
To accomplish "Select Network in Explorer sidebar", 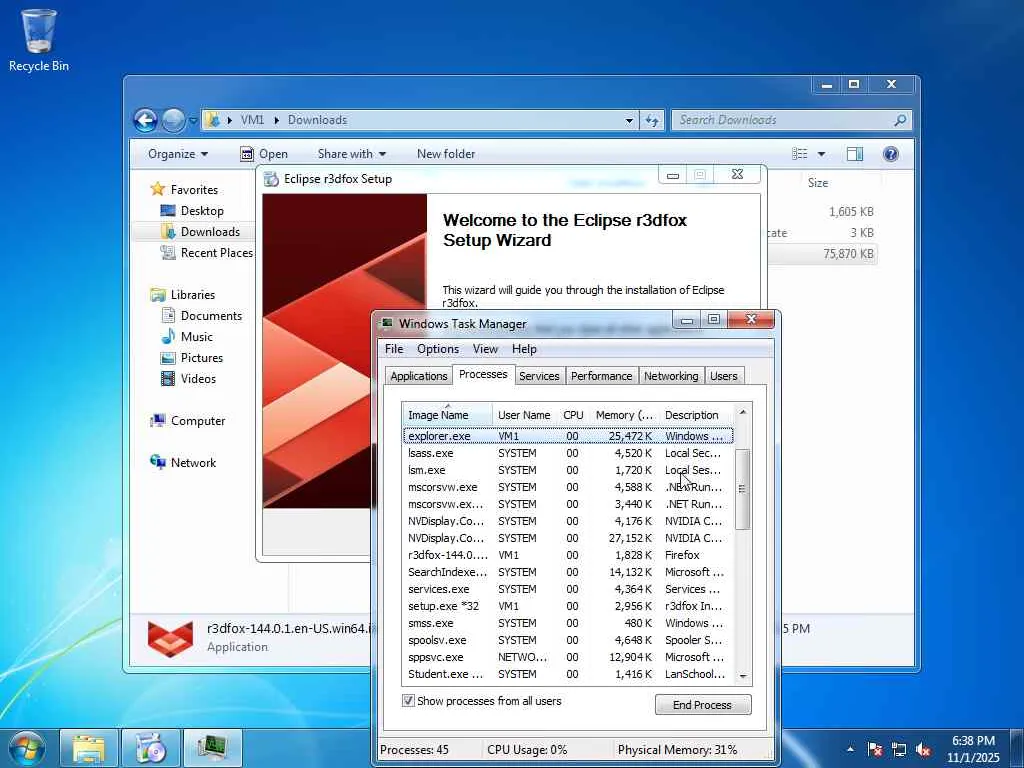I will pyautogui.click(x=193, y=463).
